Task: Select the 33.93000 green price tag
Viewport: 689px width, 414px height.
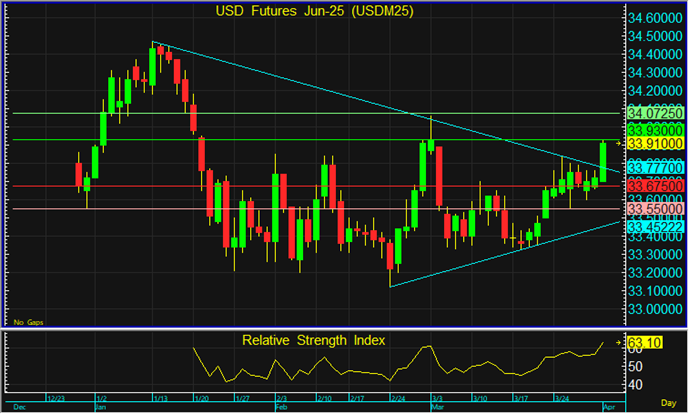Action: click(x=655, y=131)
